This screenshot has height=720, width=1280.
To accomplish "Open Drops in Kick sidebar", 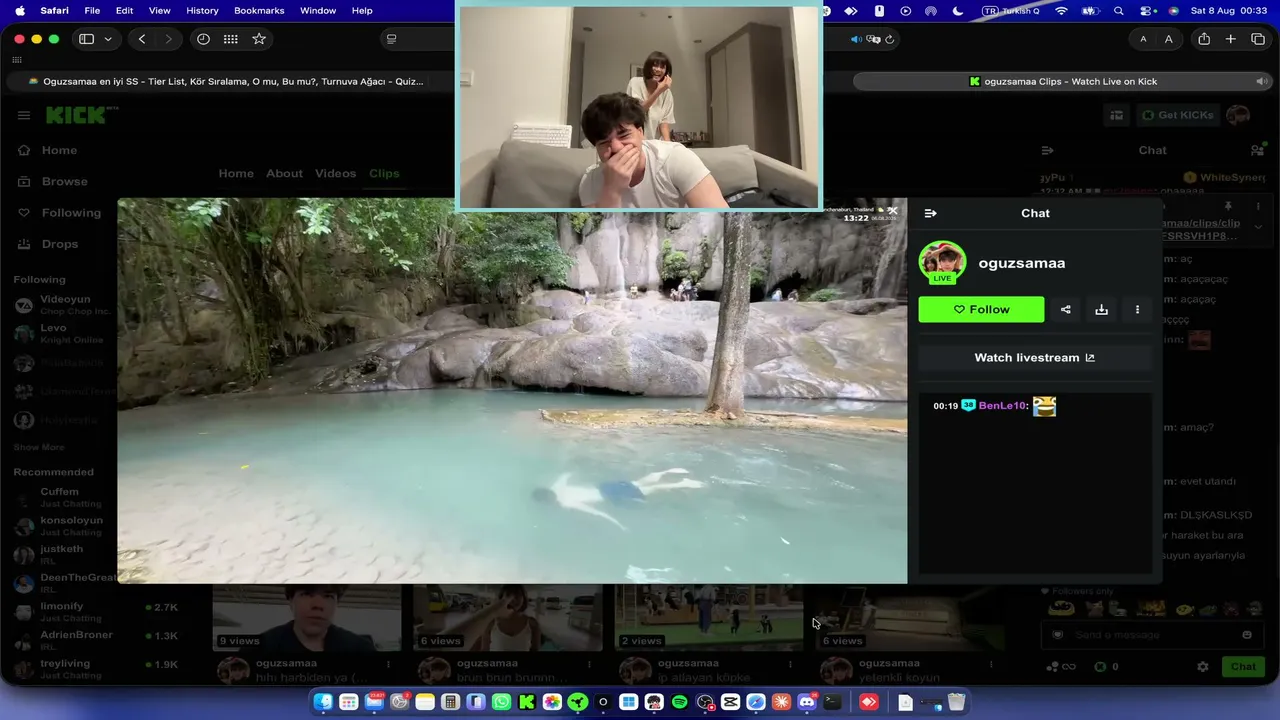I will (x=60, y=244).
